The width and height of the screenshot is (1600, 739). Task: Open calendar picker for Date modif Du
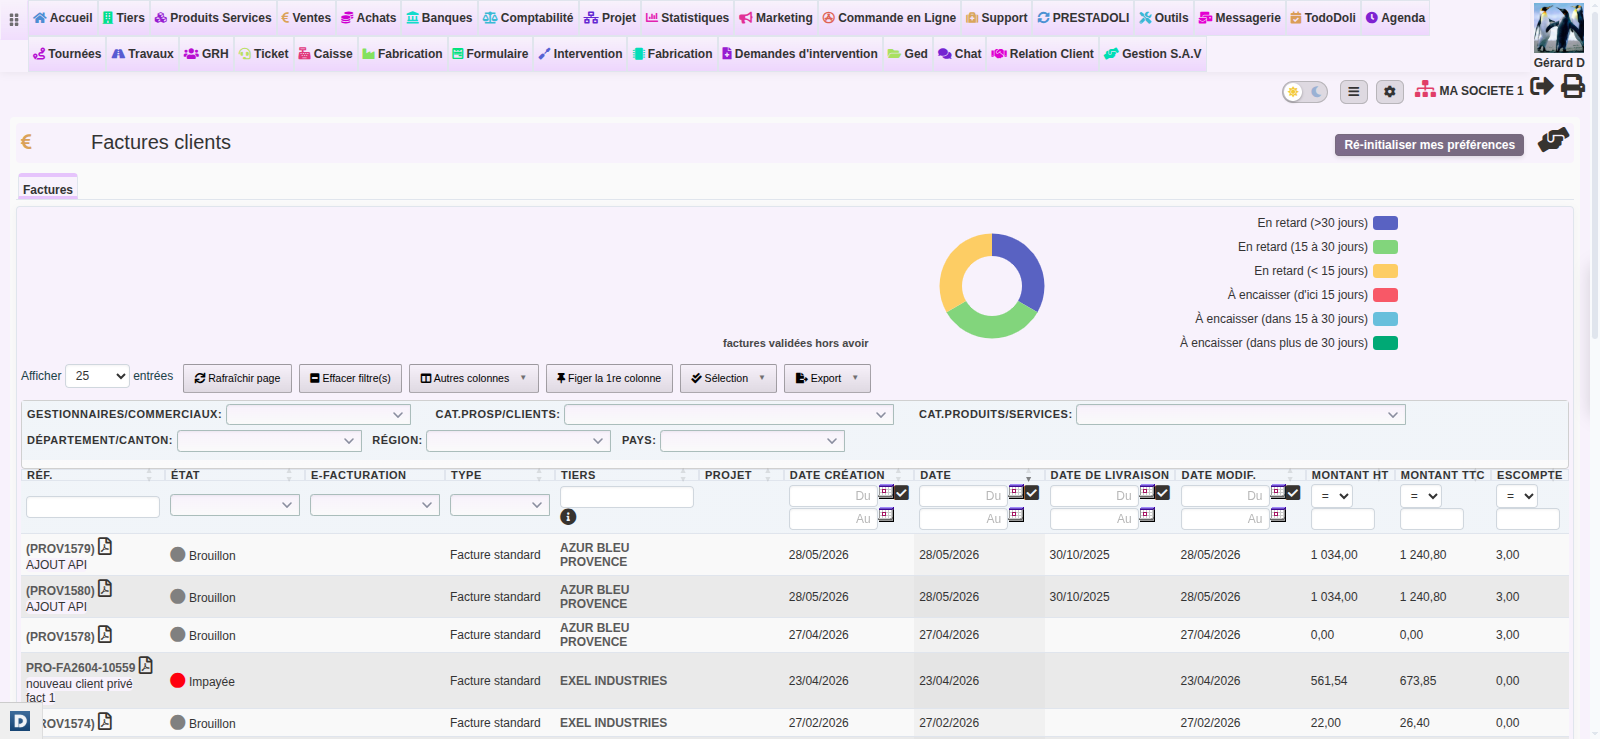pos(1278,491)
